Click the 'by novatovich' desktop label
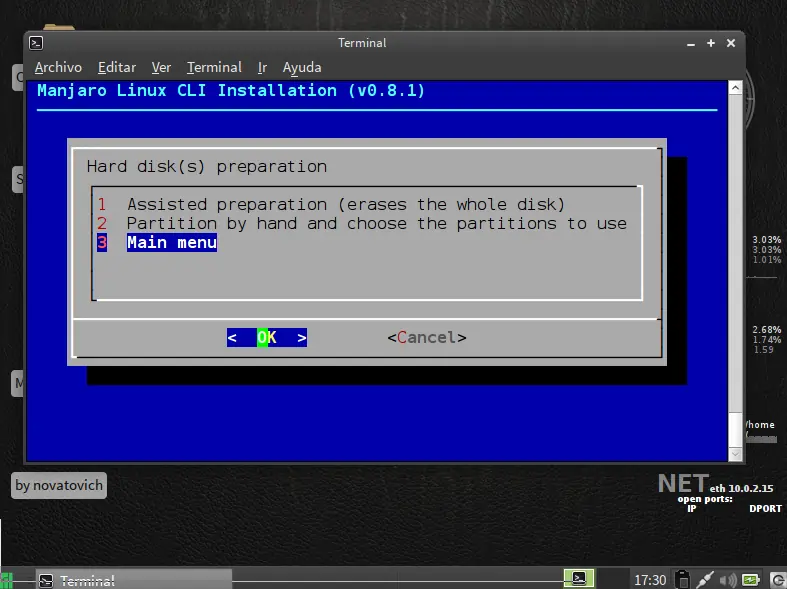Image resolution: width=787 pixels, height=589 pixels. [x=59, y=485]
